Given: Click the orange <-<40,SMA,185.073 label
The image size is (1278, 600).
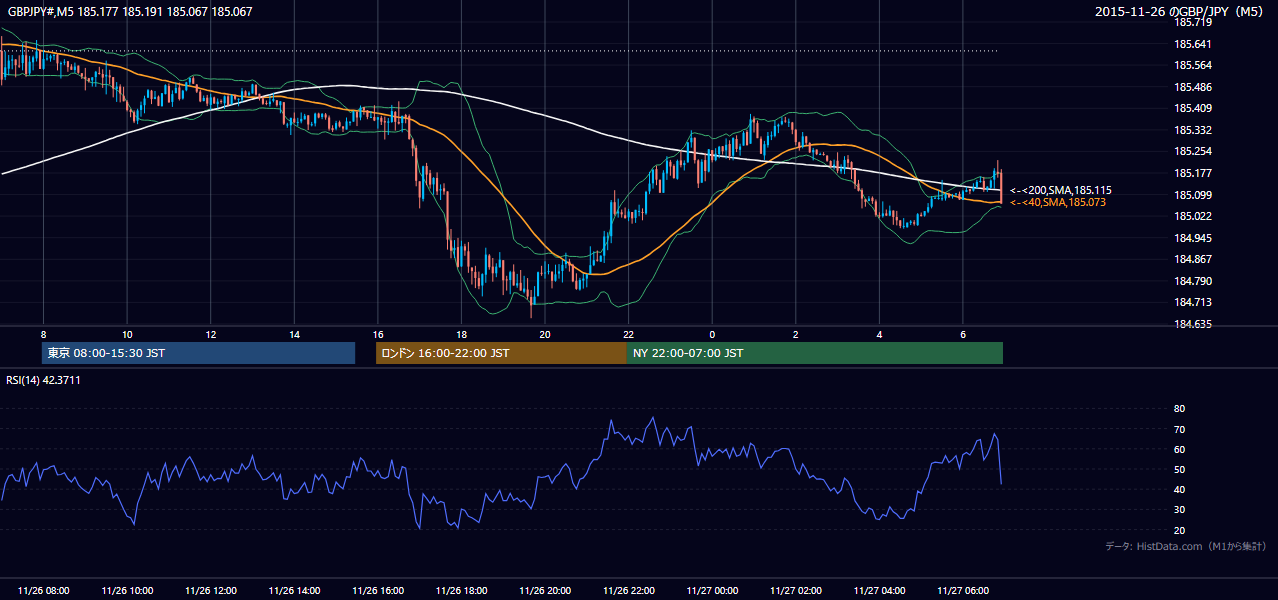Looking at the screenshot, I should click(x=1059, y=203).
